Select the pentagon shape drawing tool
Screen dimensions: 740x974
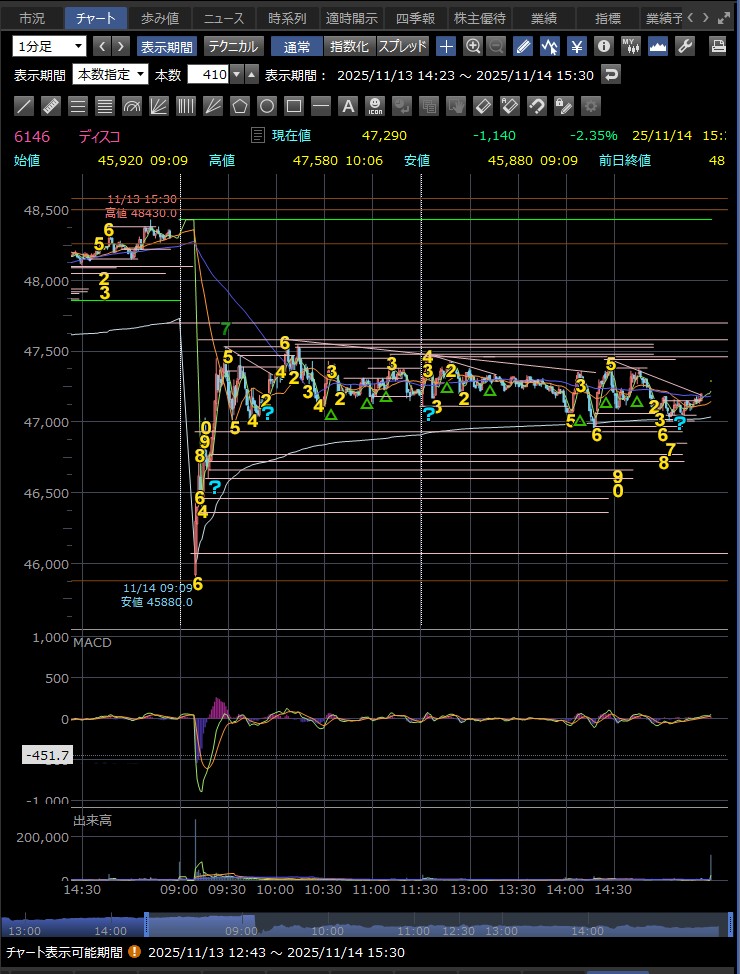coord(240,106)
